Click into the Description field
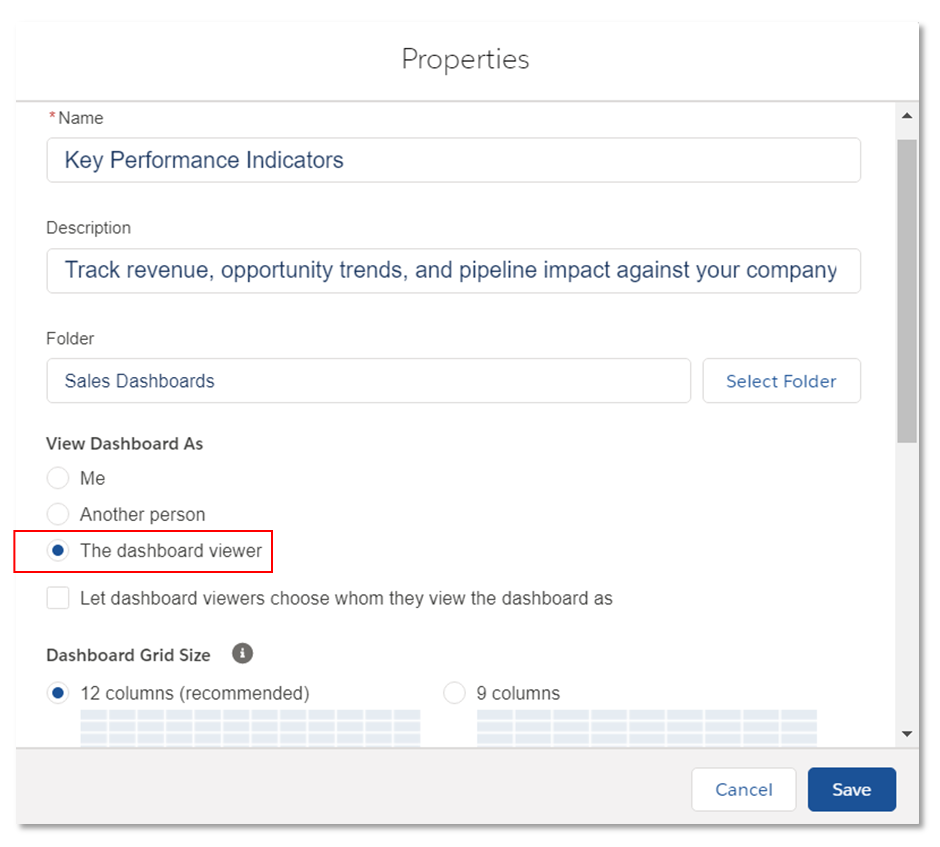 (454, 271)
